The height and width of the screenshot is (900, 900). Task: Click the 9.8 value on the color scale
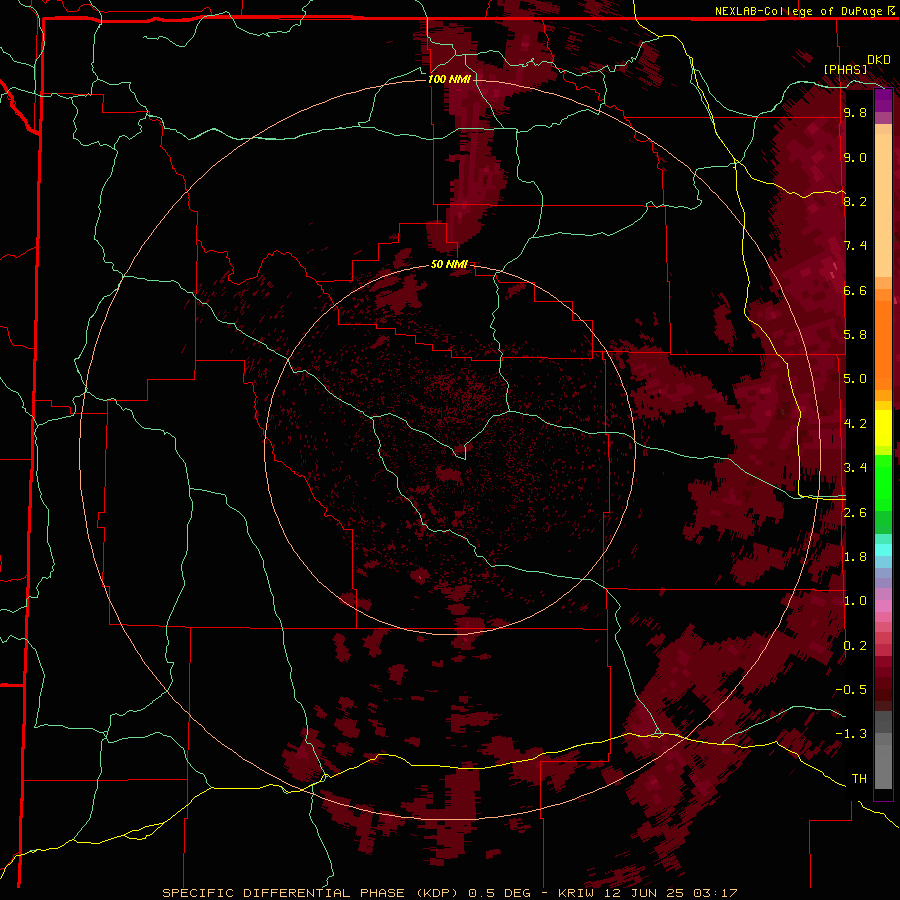pos(855,113)
